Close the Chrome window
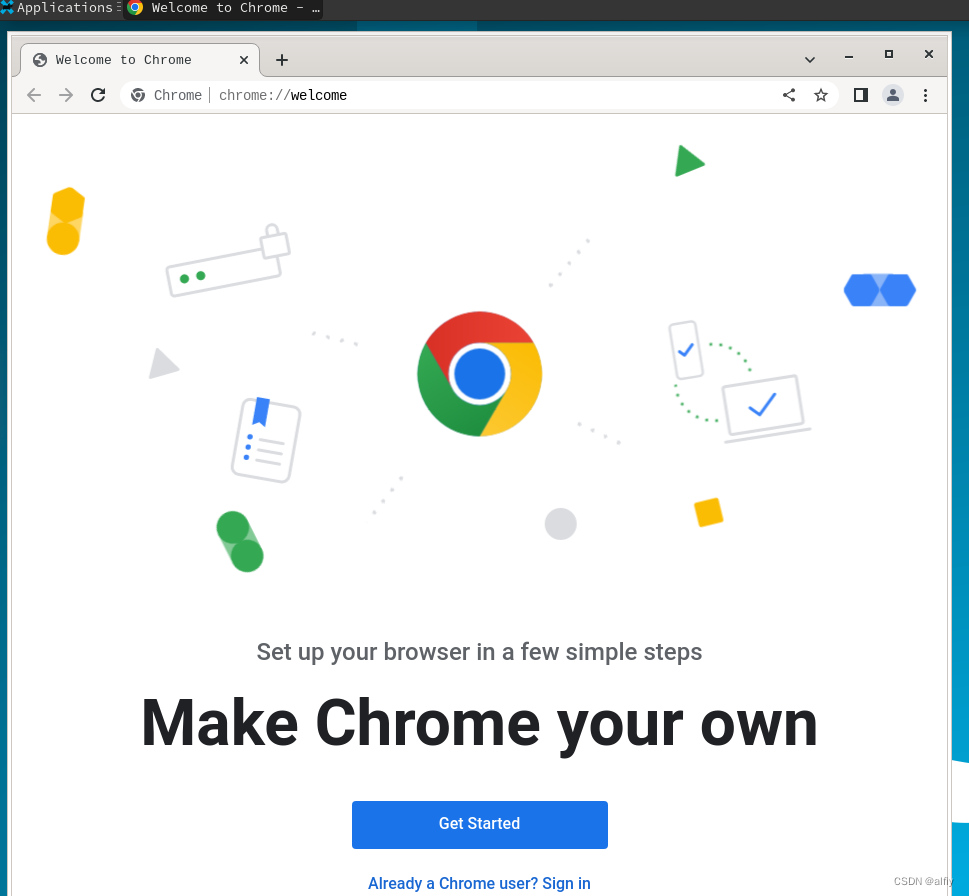Viewport: 969px width, 896px height. pyautogui.click(x=929, y=54)
